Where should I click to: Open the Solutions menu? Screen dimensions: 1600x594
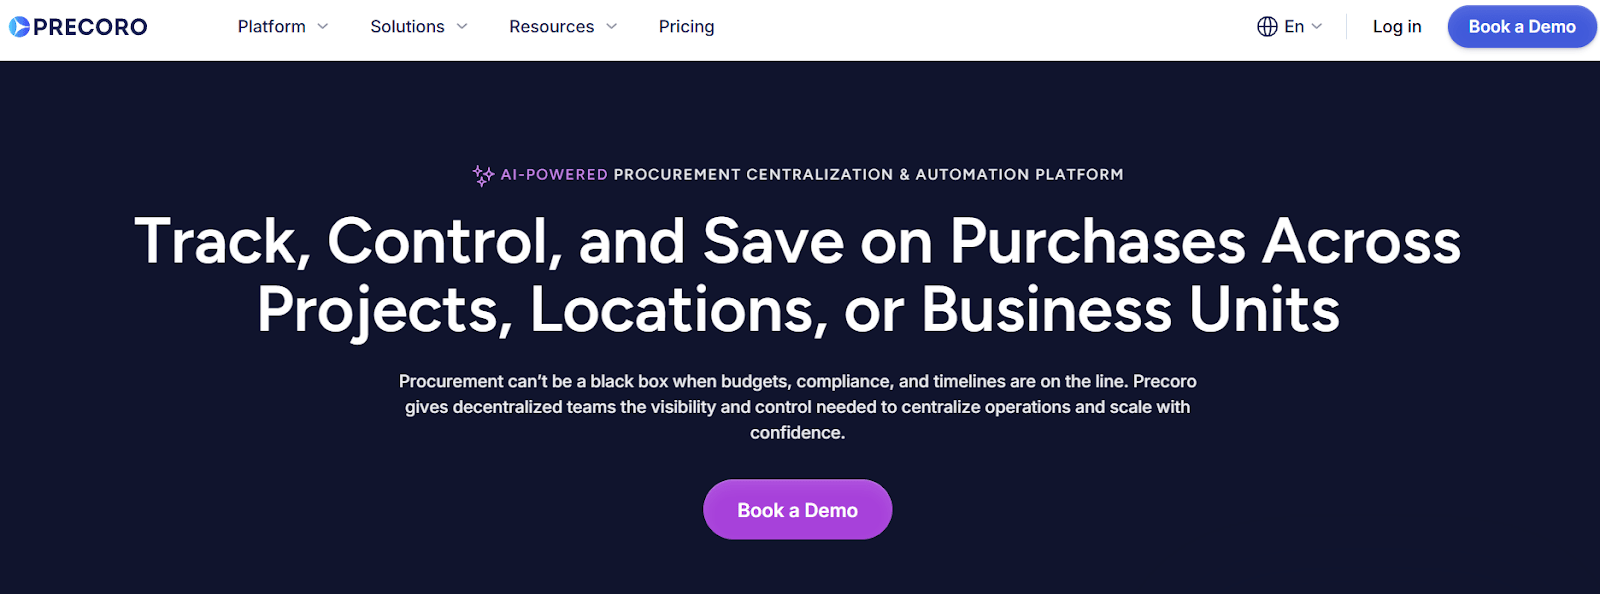tap(407, 27)
